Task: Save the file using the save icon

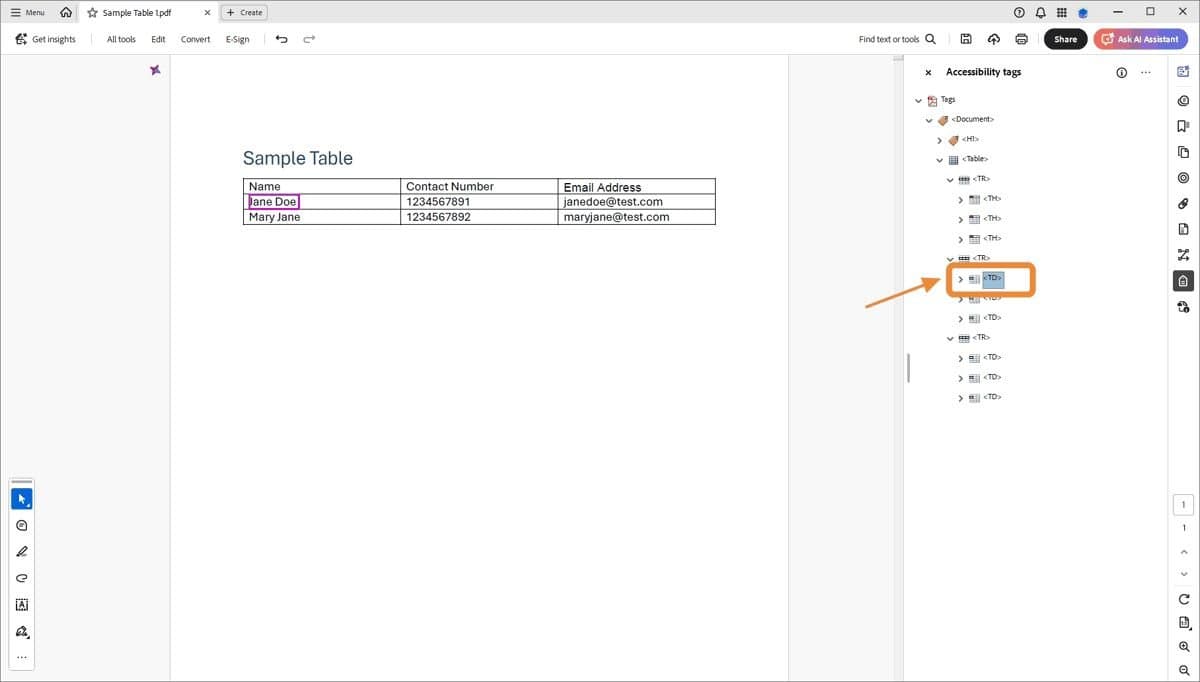Action: tap(965, 38)
